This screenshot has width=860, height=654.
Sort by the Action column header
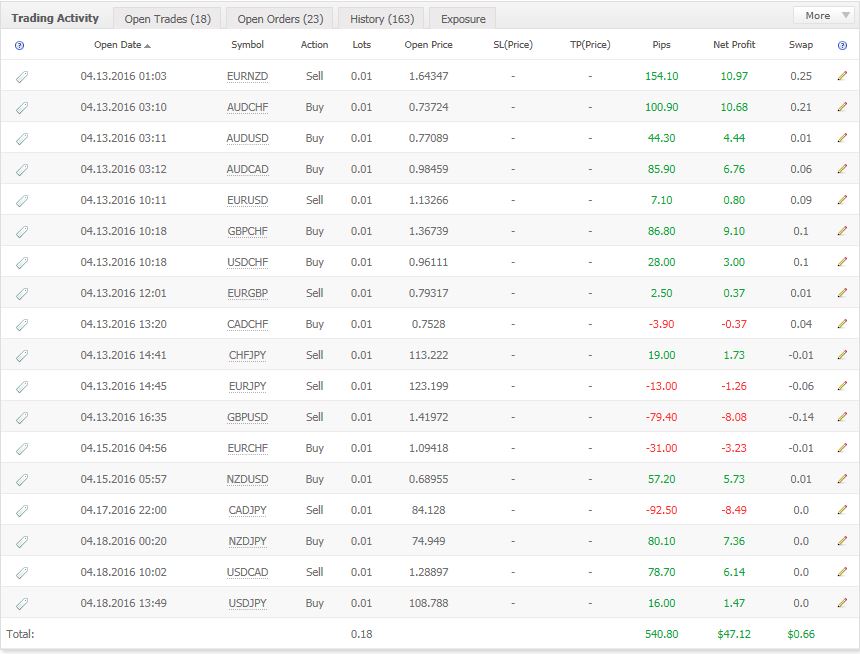(314, 45)
